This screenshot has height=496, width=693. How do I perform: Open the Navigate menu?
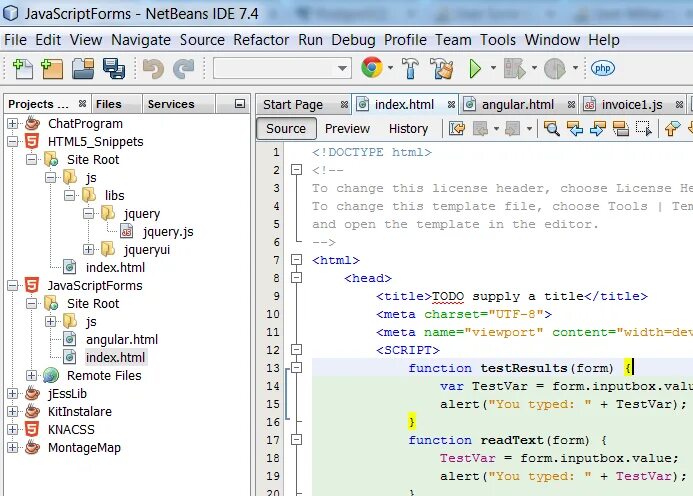[x=141, y=40]
